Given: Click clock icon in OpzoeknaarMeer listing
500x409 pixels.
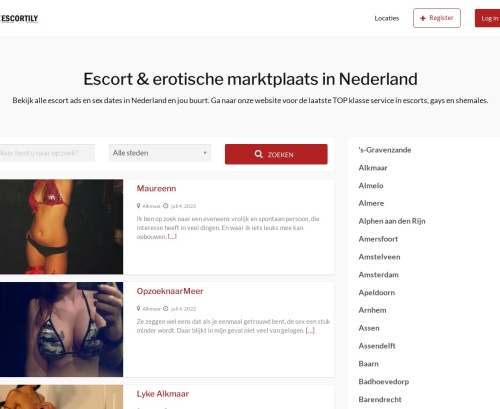Looking at the screenshot, I should click(166, 309).
